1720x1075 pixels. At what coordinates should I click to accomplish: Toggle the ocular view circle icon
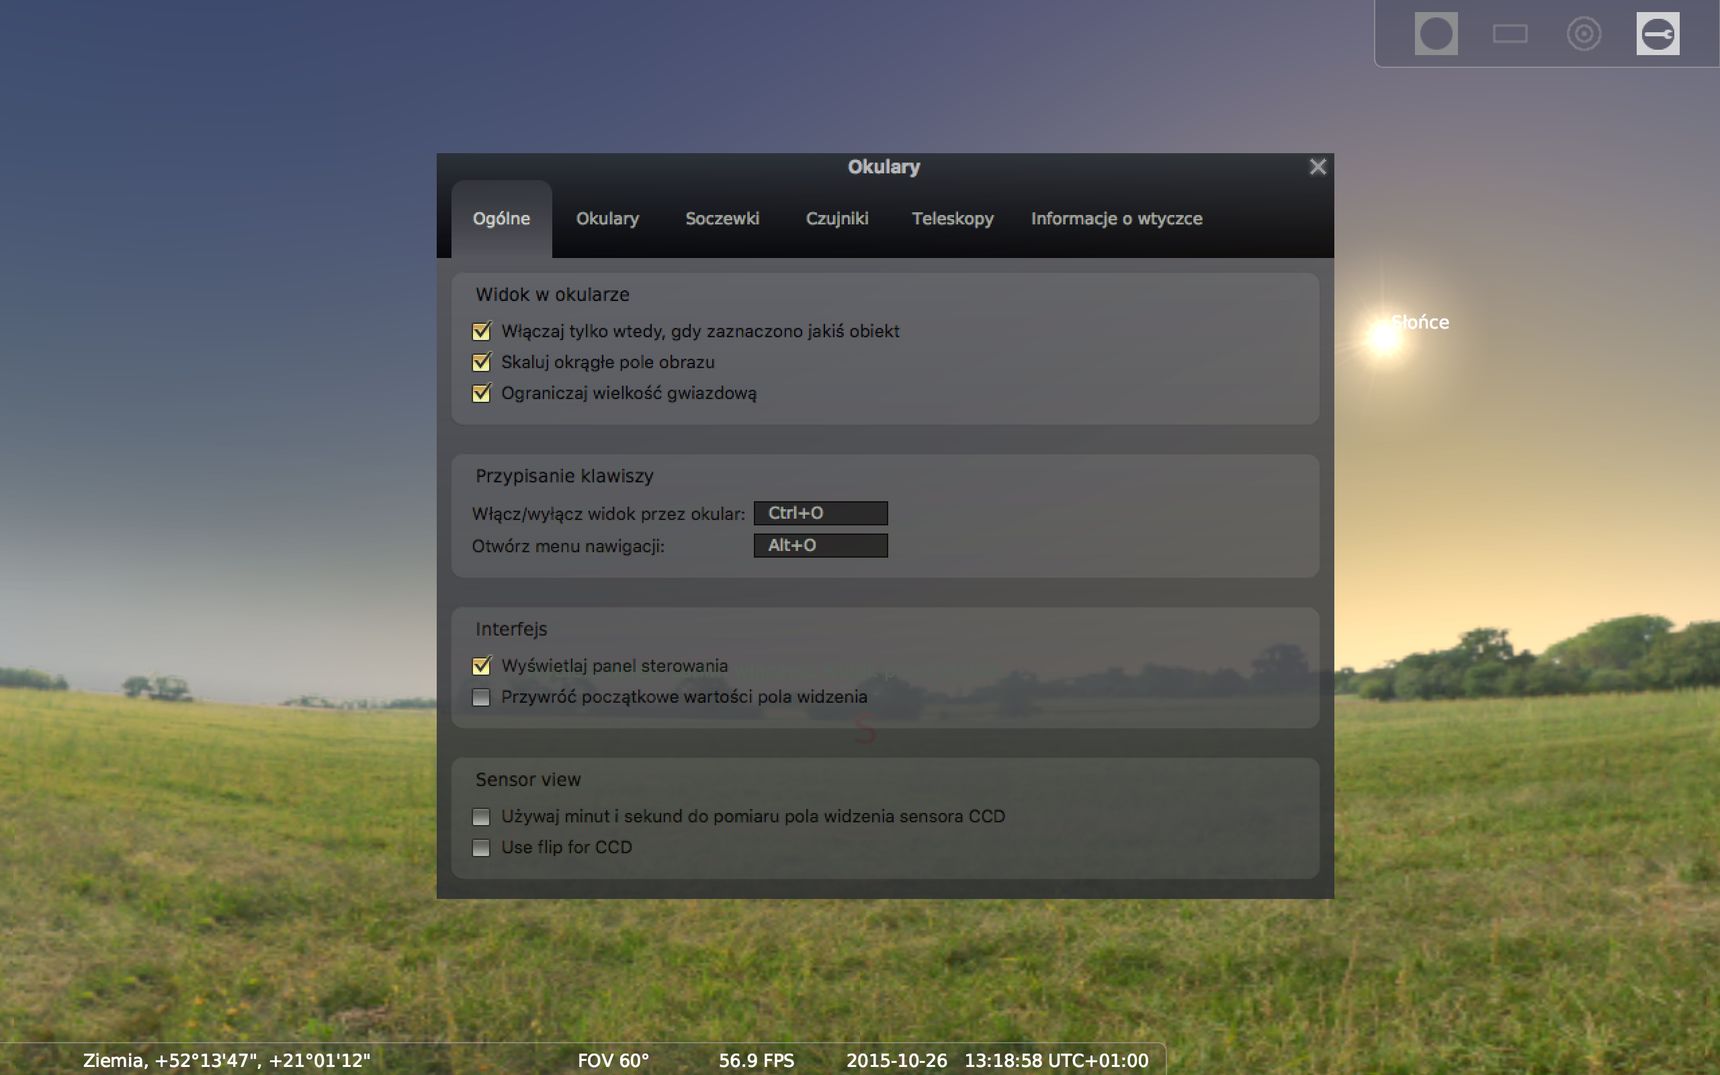click(1436, 34)
